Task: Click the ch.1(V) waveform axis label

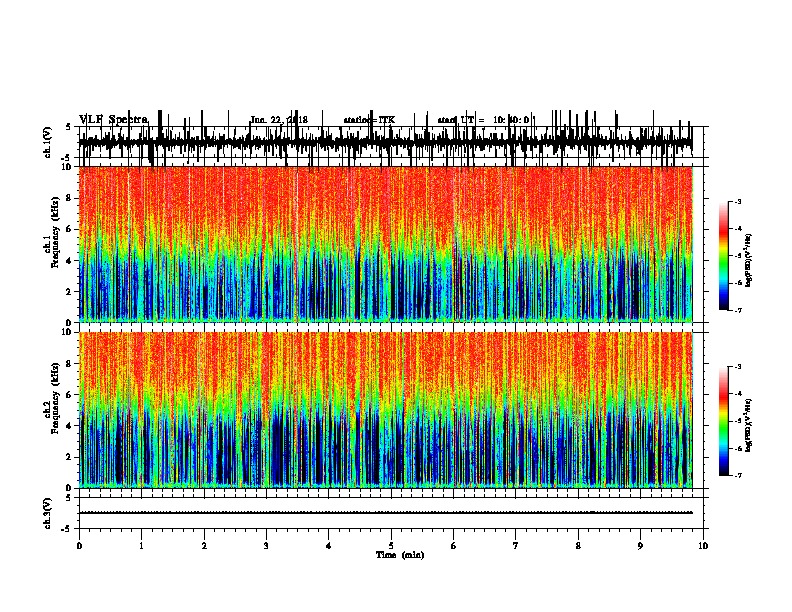Action: click(47, 142)
